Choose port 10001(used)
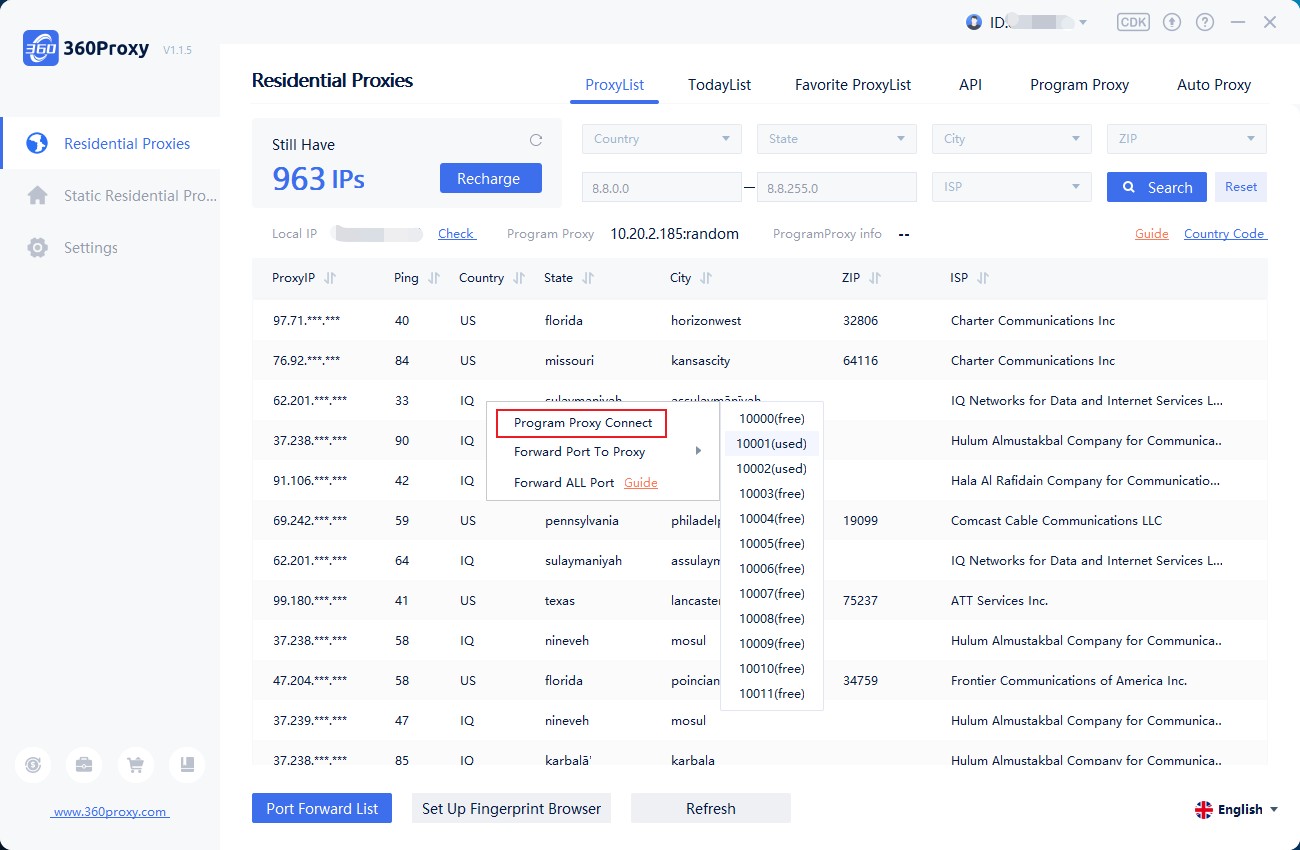This screenshot has width=1300, height=850. pyautogui.click(x=772, y=443)
